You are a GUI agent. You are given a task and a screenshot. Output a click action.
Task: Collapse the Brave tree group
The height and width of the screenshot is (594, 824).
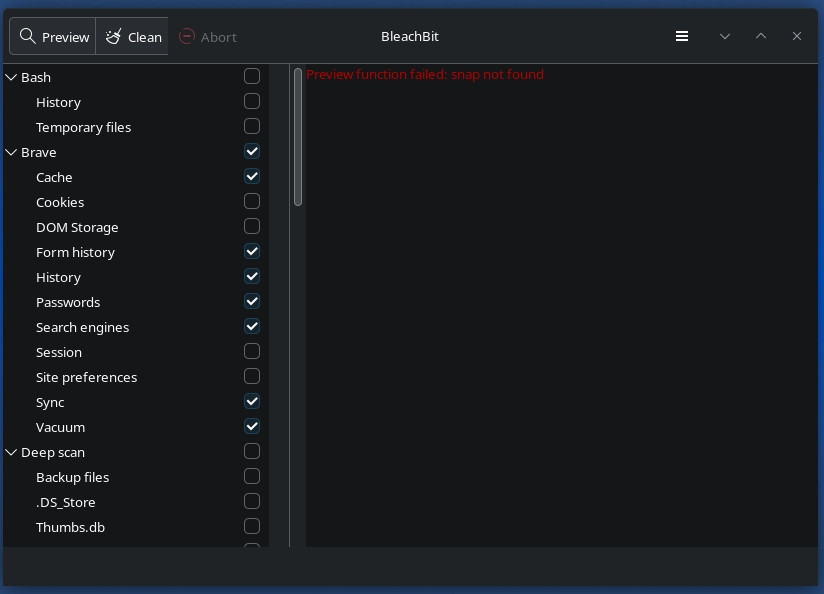tap(12, 152)
